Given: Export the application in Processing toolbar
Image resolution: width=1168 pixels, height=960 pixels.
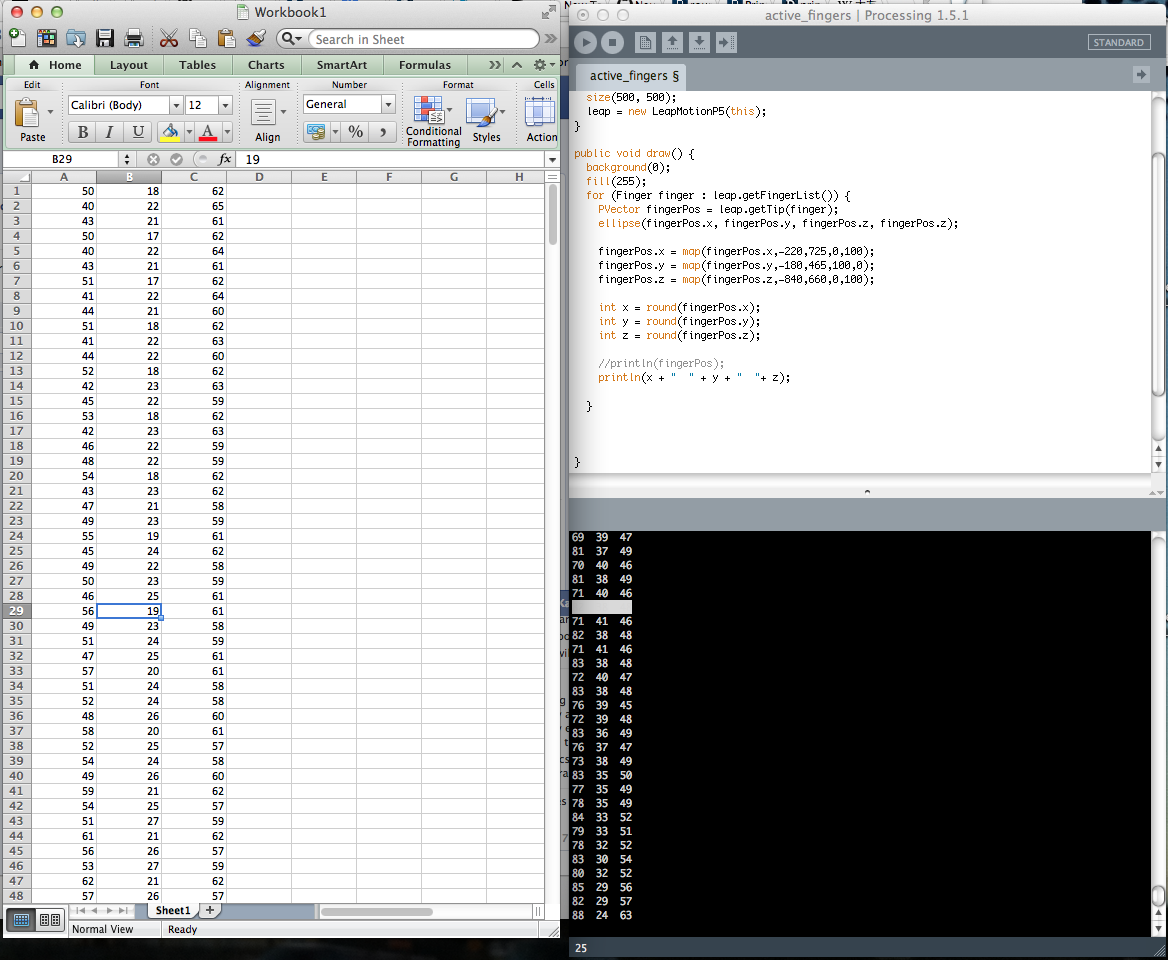Looking at the screenshot, I should [726, 42].
